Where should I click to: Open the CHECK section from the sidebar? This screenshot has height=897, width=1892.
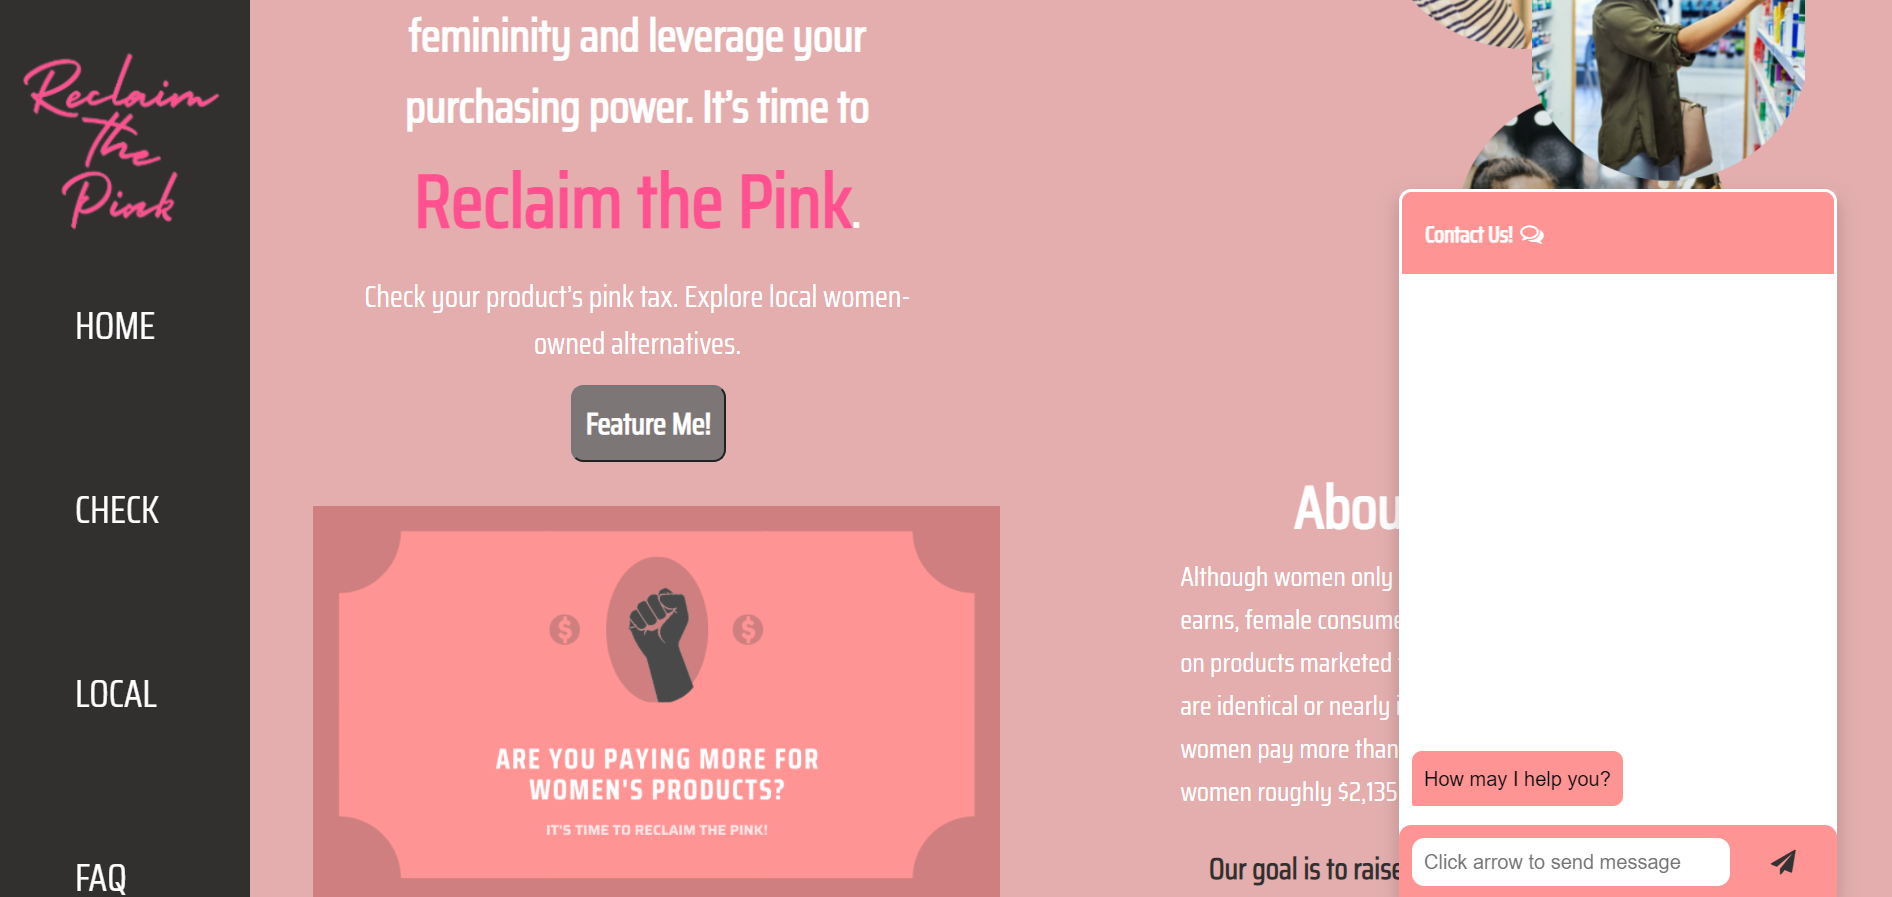116,511
